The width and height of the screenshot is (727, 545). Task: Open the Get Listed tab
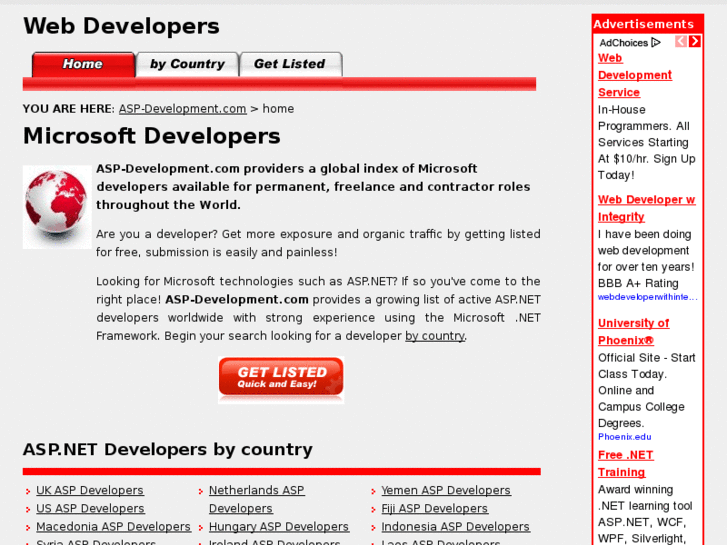click(291, 64)
